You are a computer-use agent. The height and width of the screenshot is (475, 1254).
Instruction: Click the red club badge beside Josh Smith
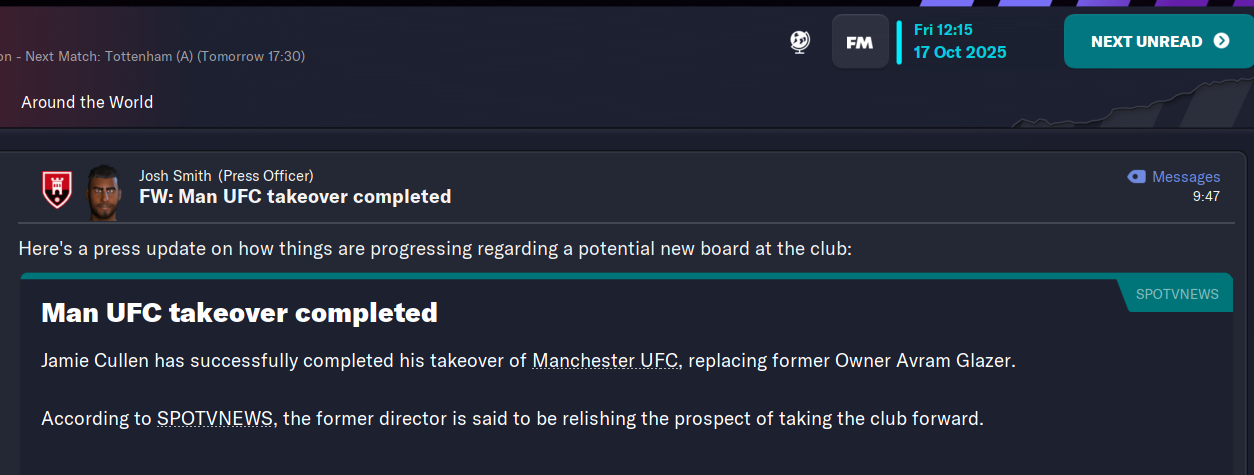[57, 188]
